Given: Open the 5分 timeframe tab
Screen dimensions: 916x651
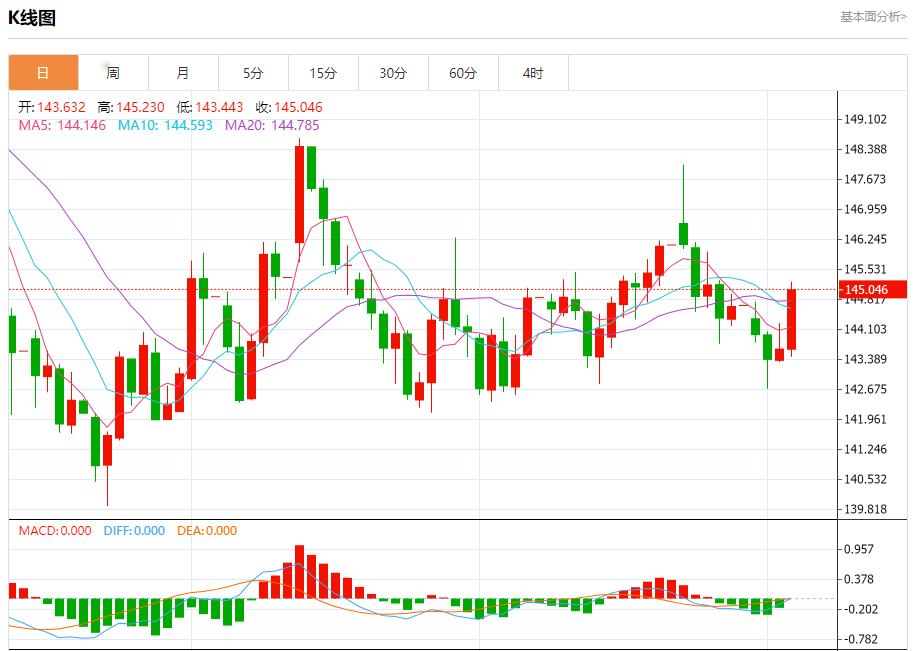Looking at the screenshot, I should (x=254, y=73).
